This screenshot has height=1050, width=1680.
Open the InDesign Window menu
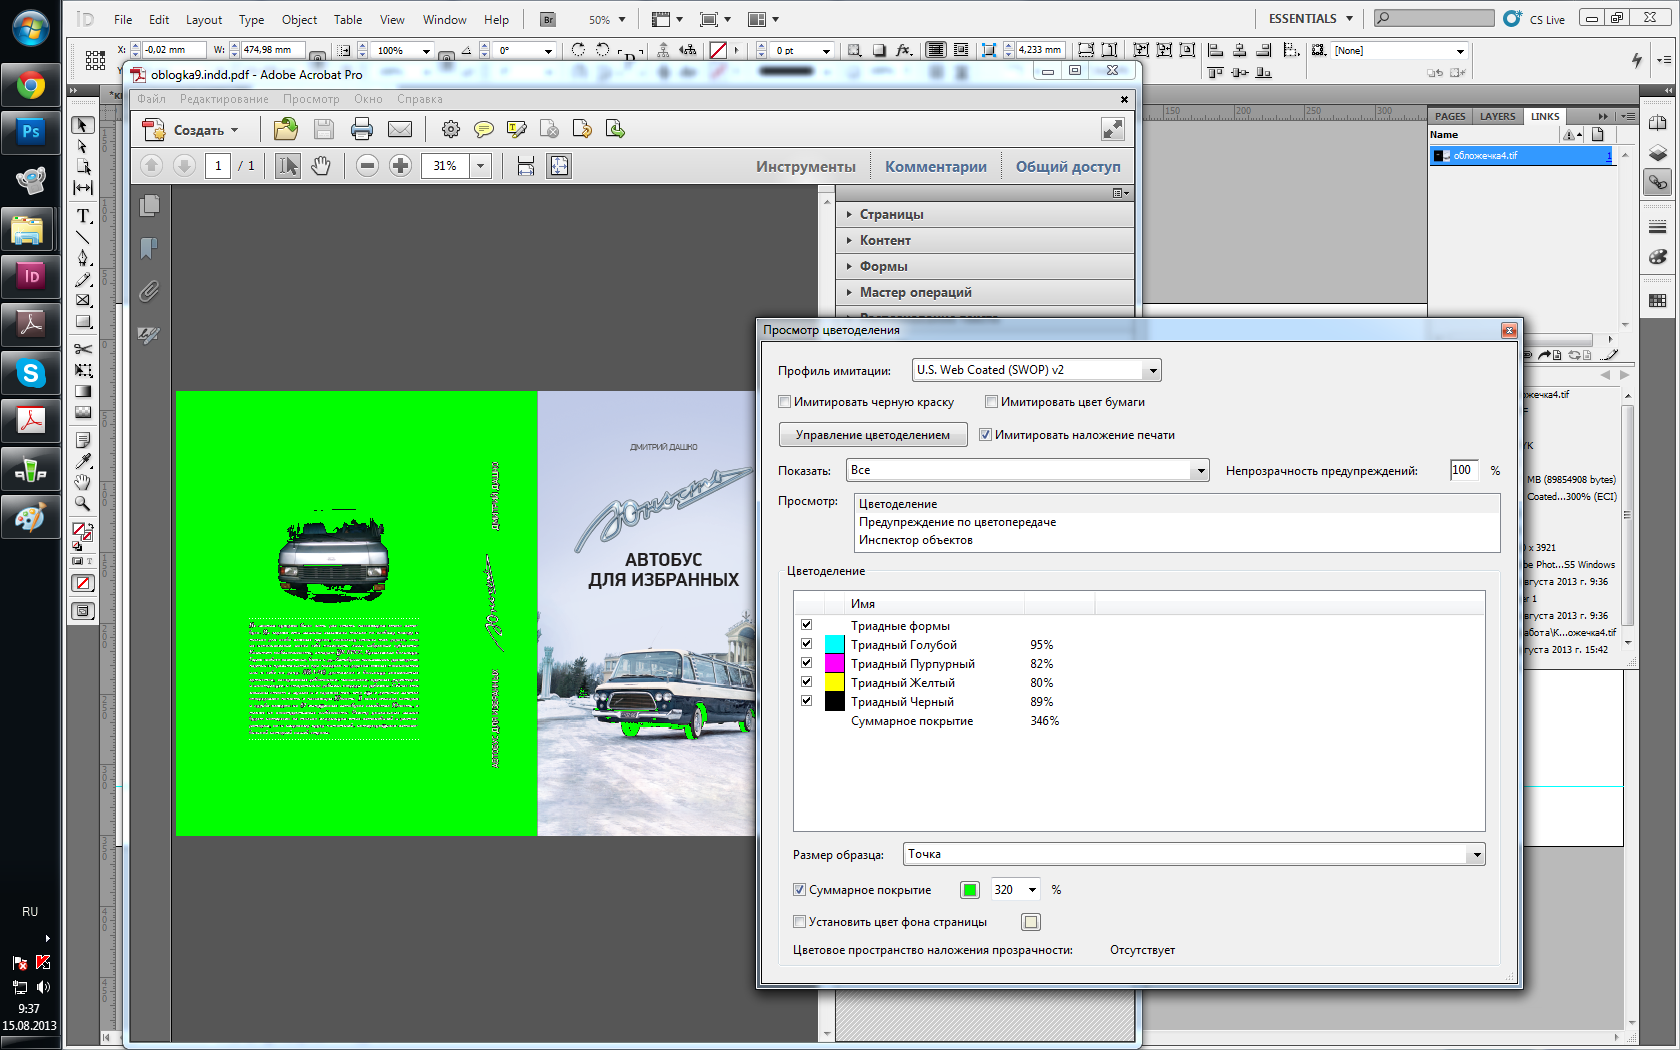click(x=444, y=20)
